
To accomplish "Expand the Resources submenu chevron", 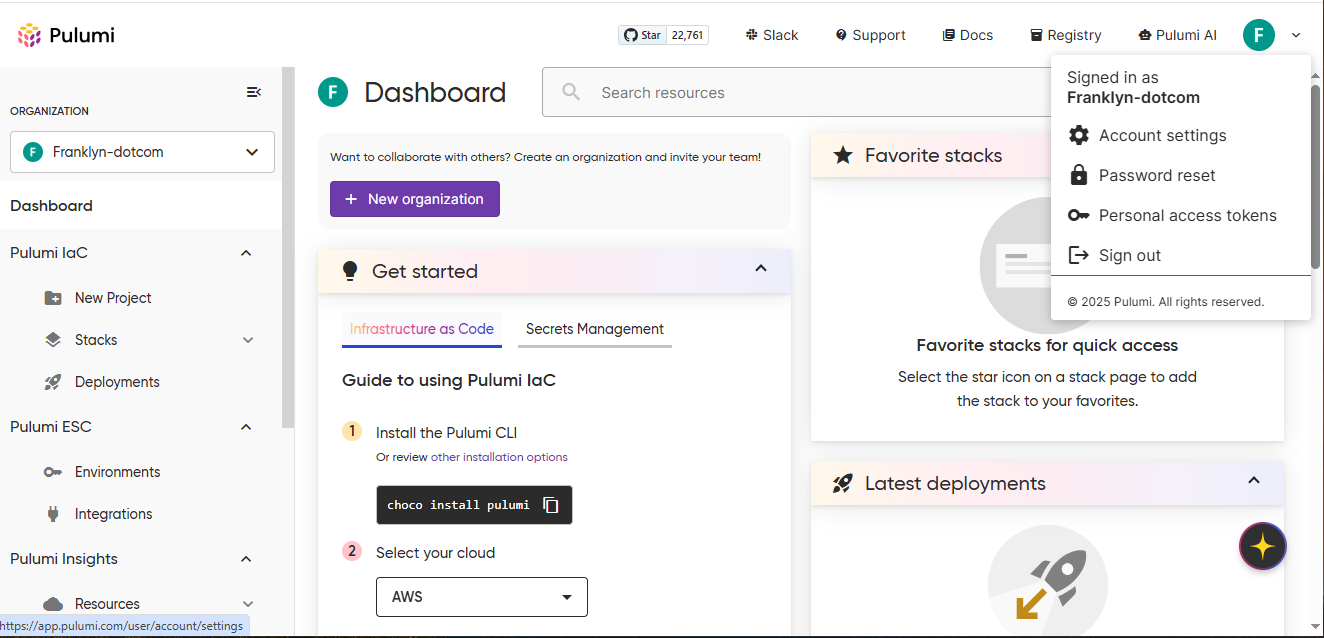I will (x=248, y=604).
